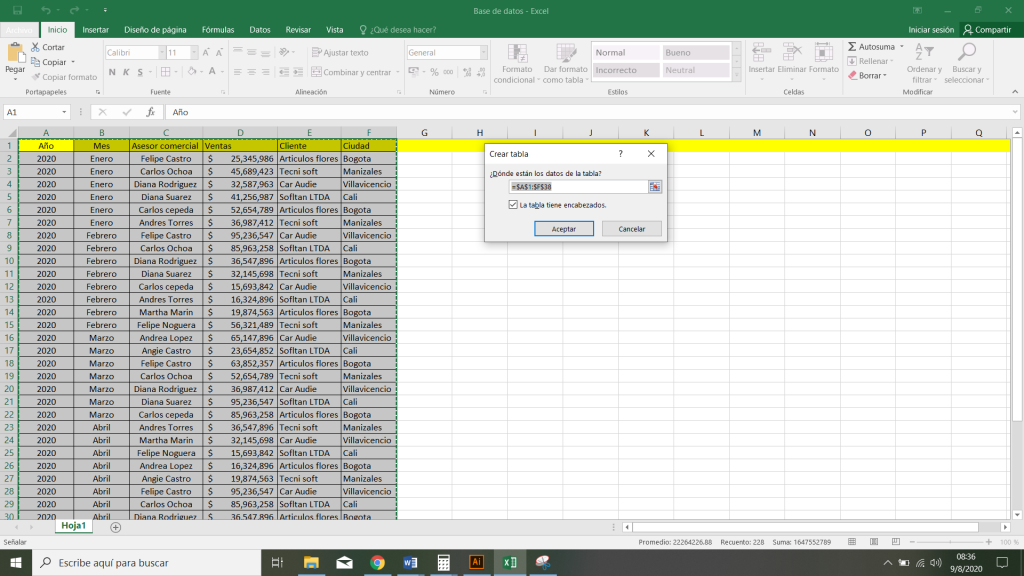The width and height of the screenshot is (1024, 576).
Task: Open Buscar y seleccionar magnifier
Action: [x=967, y=63]
